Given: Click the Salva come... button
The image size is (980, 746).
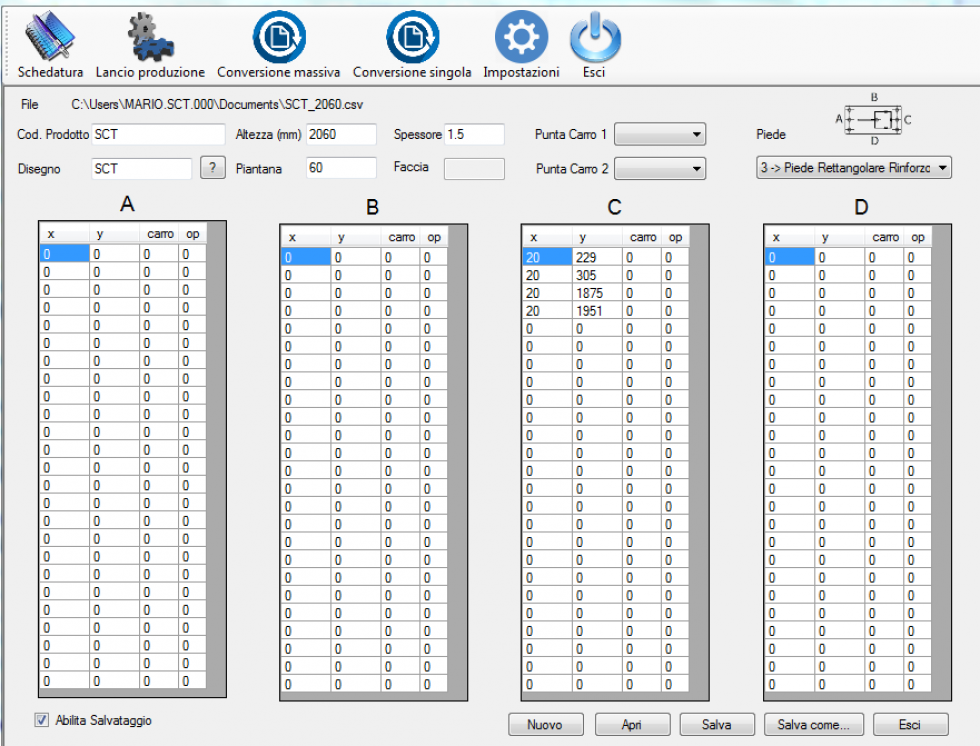Looking at the screenshot, I should click(814, 724).
